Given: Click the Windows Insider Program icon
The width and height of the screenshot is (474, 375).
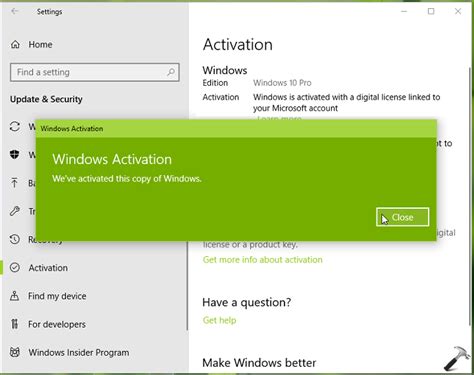Looking at the screenshot, I should click(15, 352).
